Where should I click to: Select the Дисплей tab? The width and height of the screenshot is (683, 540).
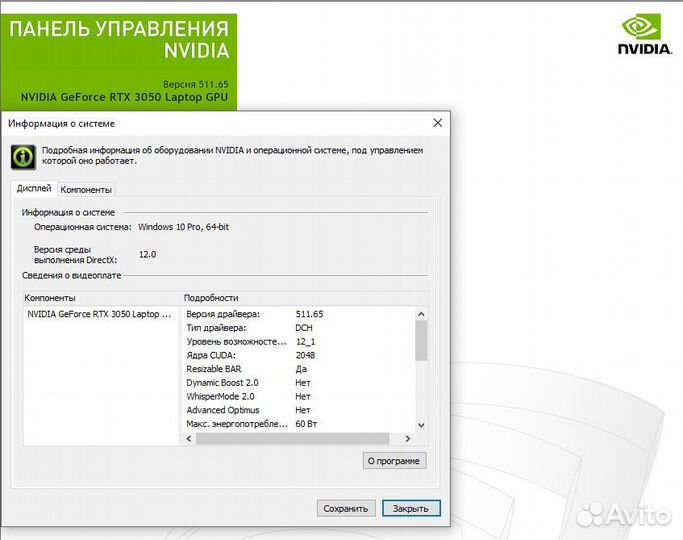34,188
